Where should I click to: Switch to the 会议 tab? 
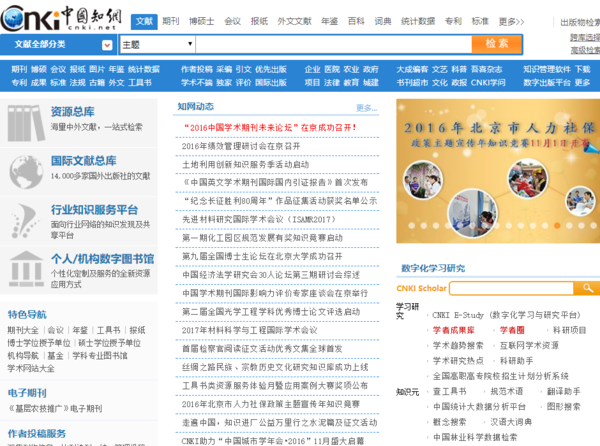[x=232, y=21]
